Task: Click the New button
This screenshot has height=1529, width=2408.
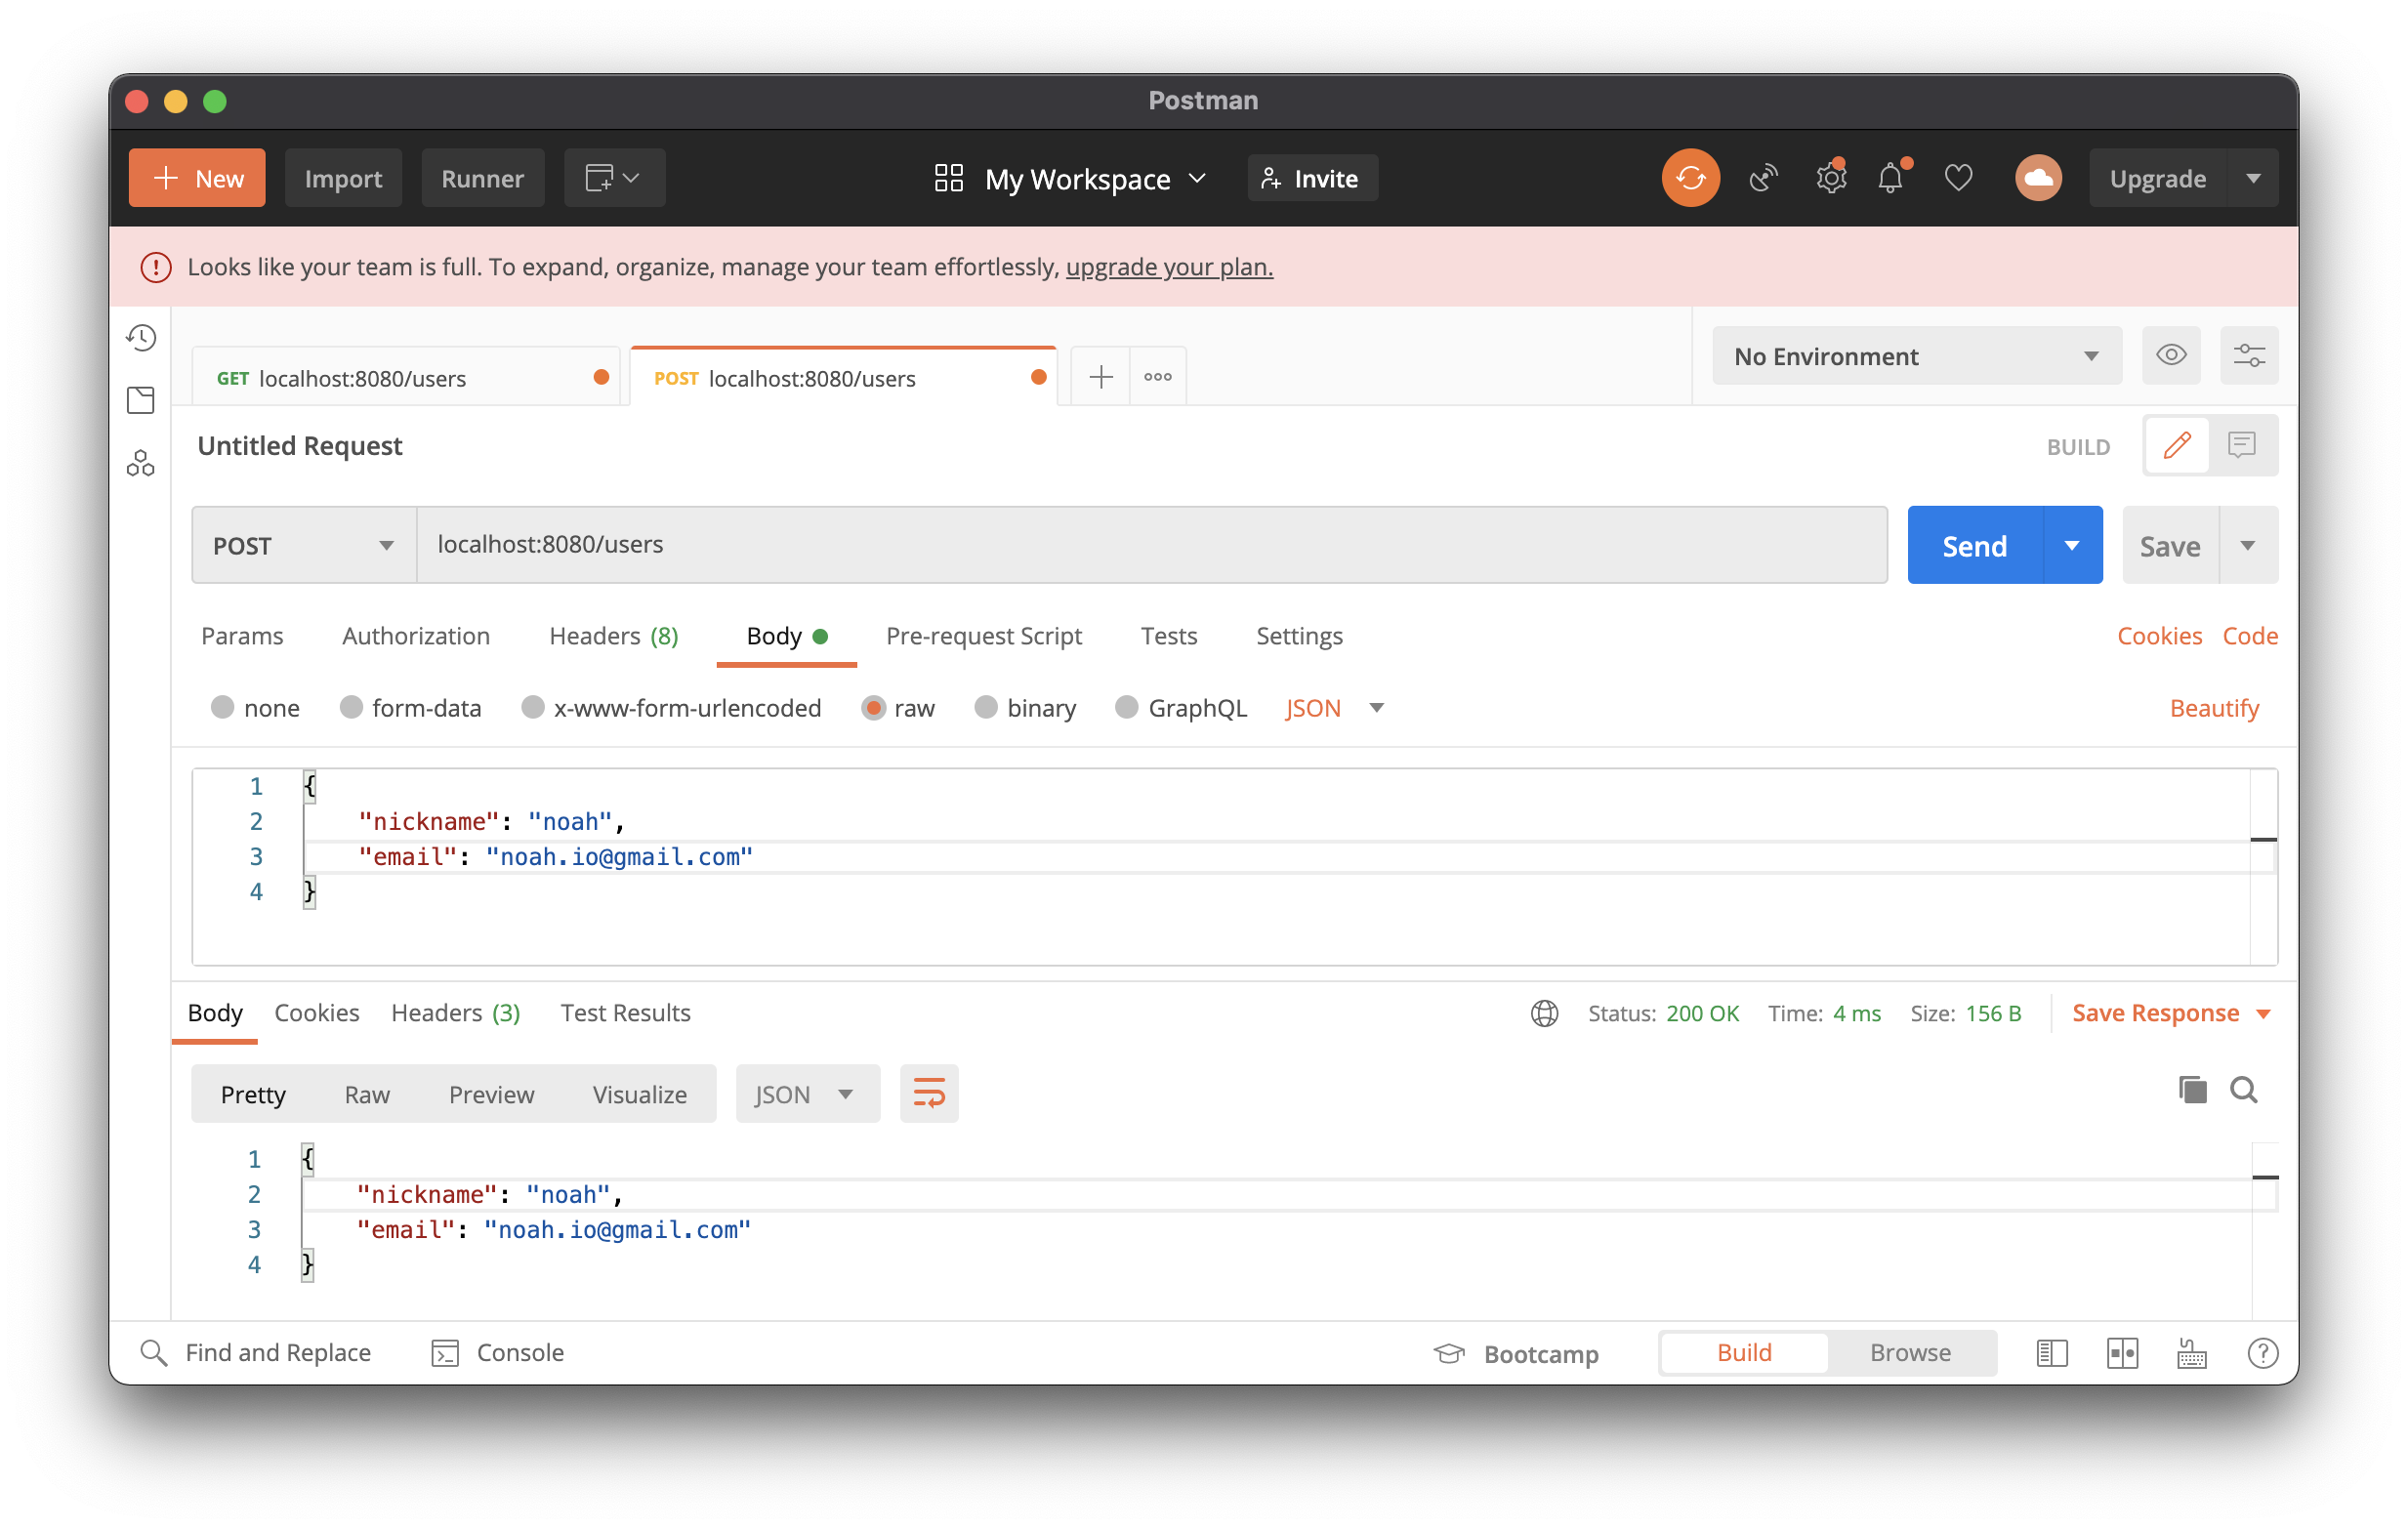Action: pos(197,179)
